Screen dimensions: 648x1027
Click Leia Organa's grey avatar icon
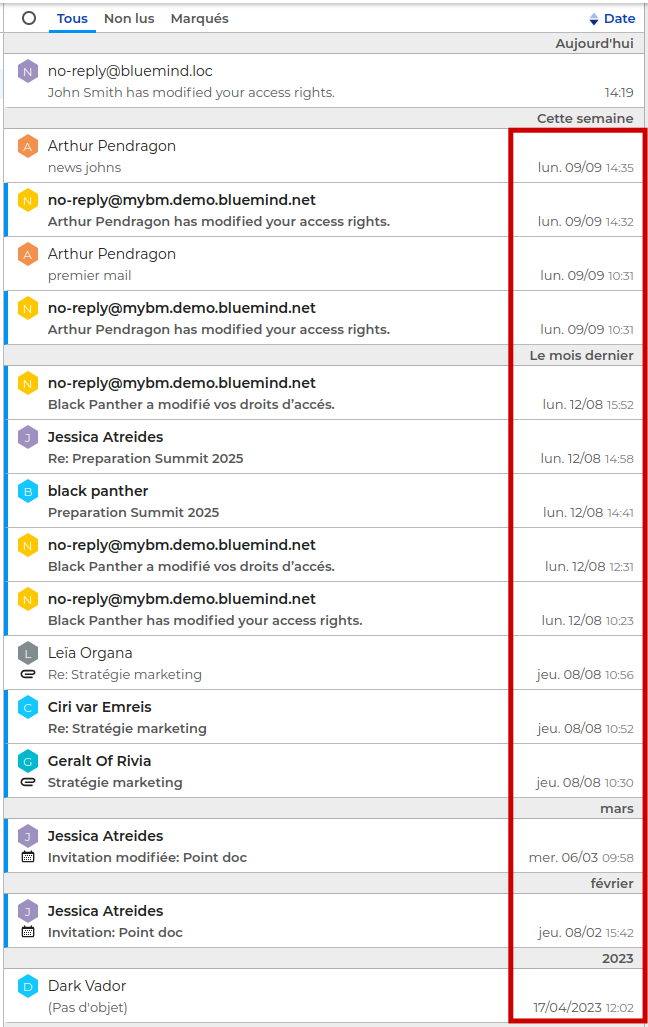click(x=28, y=653)
